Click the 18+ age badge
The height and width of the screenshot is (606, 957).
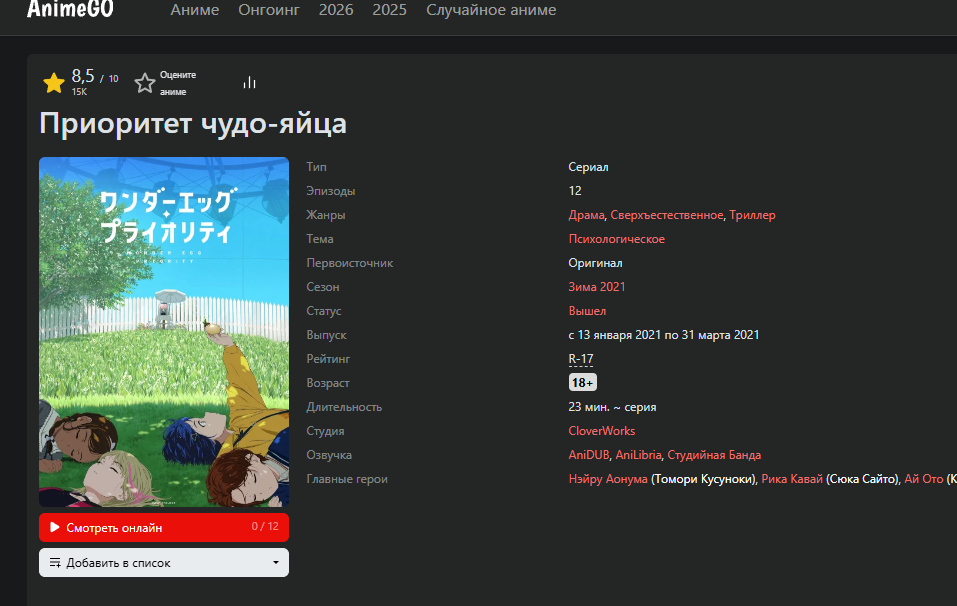pos(582,383)
